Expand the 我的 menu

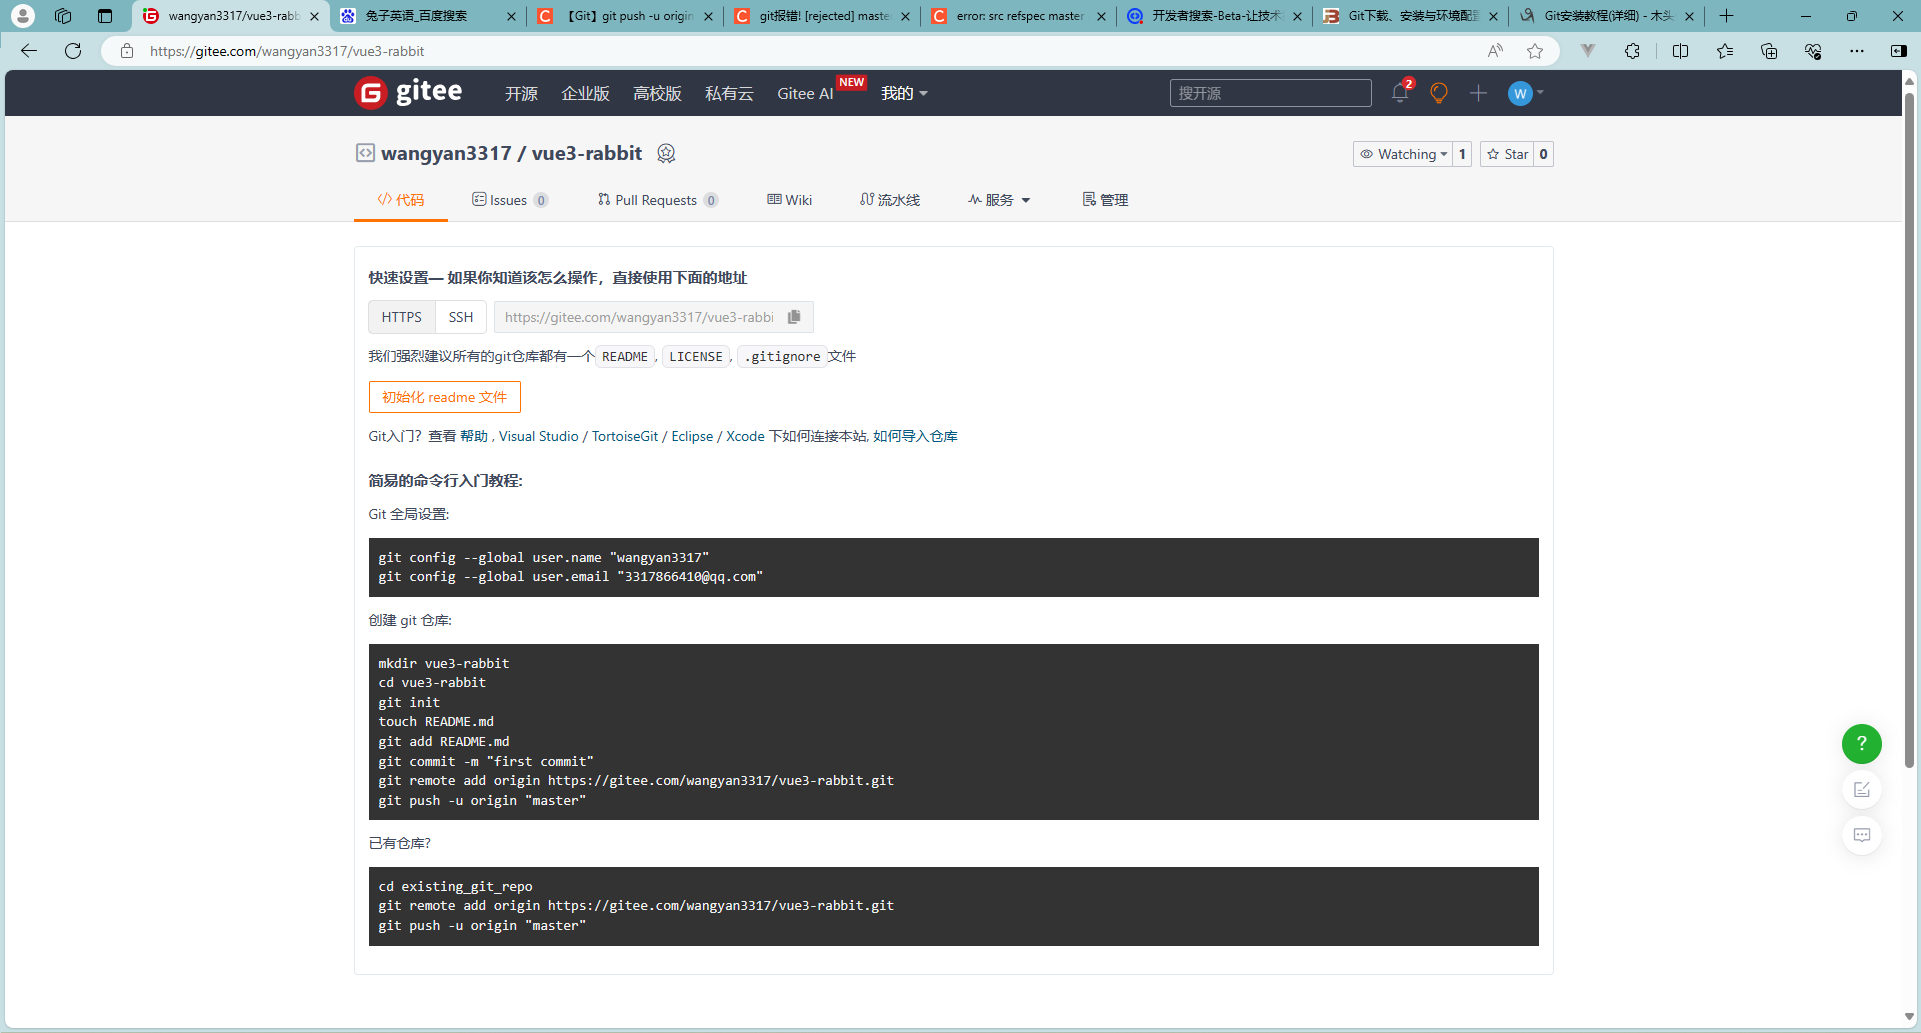(x=903, y=93)
